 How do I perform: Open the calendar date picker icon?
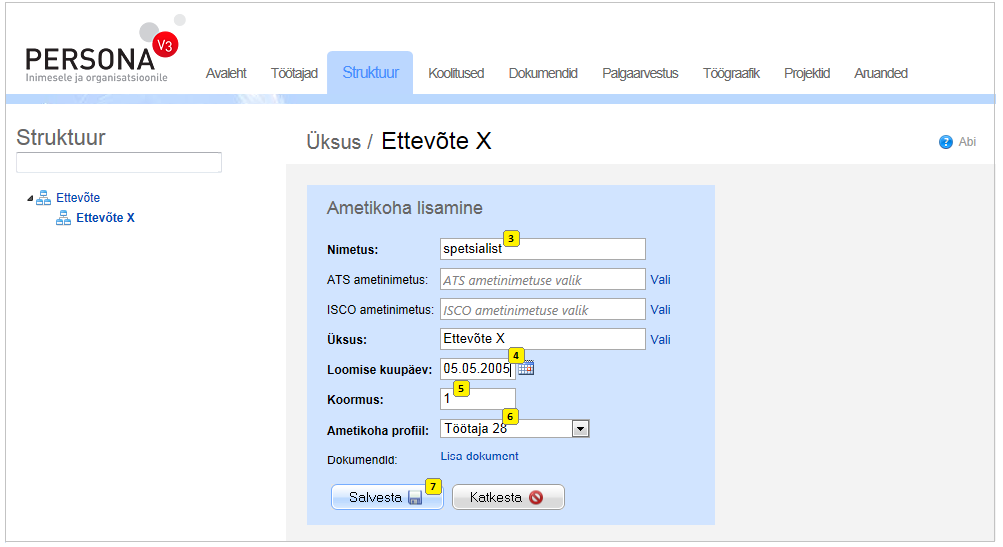[526, 369]
